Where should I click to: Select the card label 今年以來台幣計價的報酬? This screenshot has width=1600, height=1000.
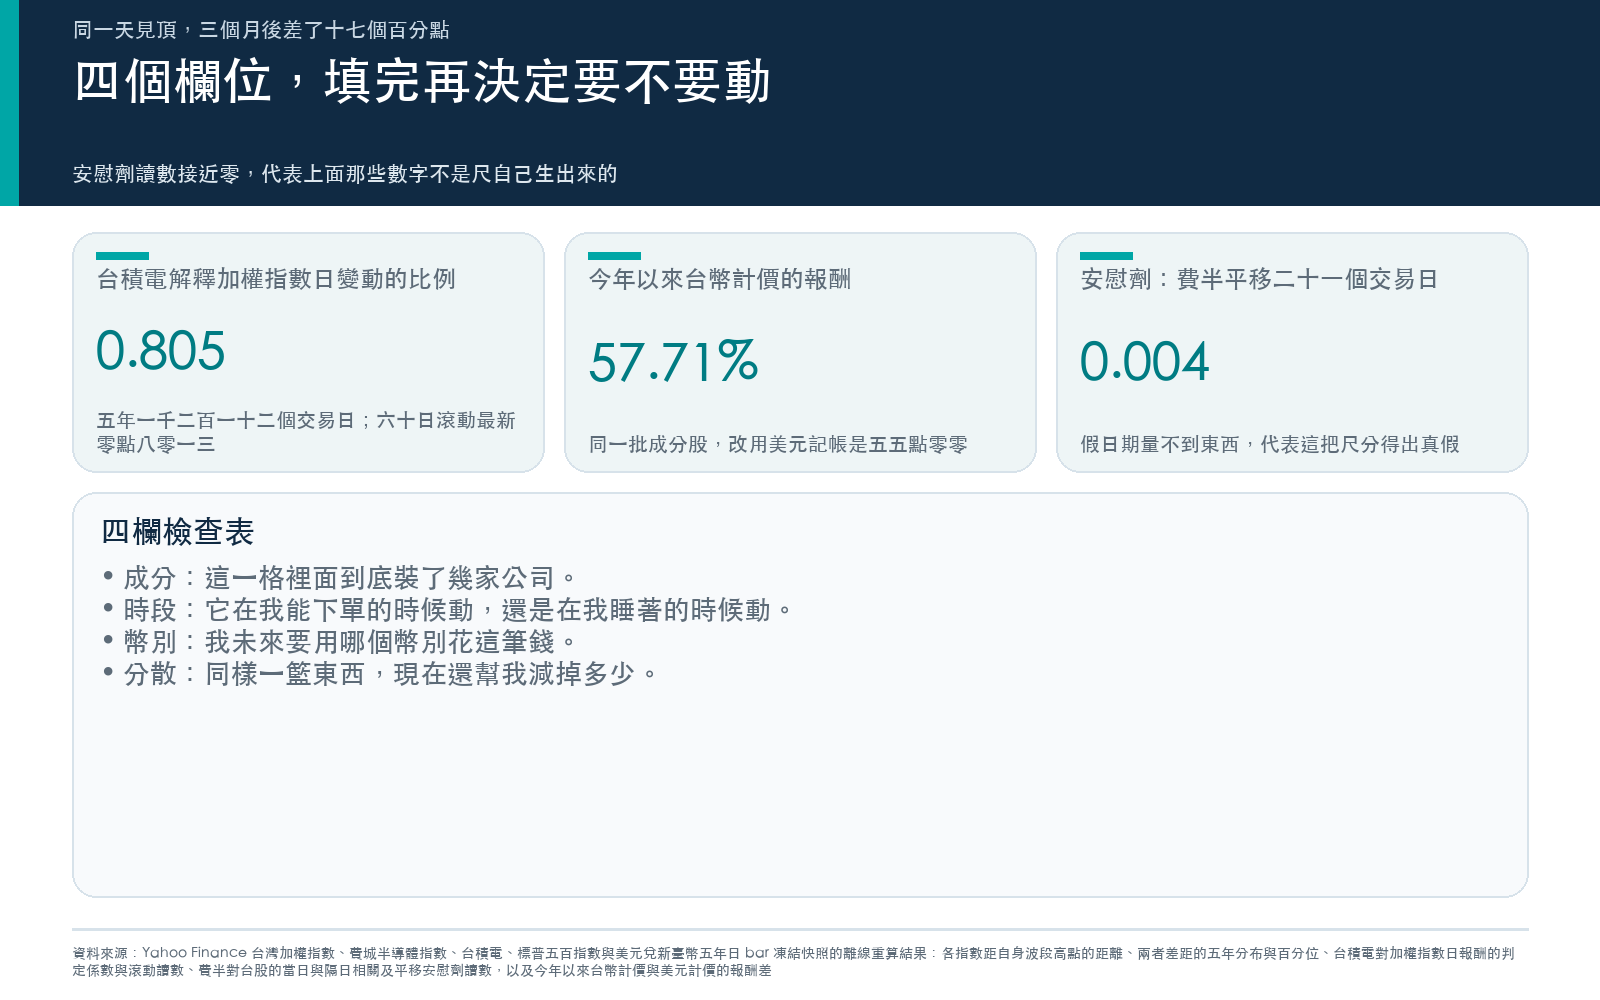(x=720, y=279)
